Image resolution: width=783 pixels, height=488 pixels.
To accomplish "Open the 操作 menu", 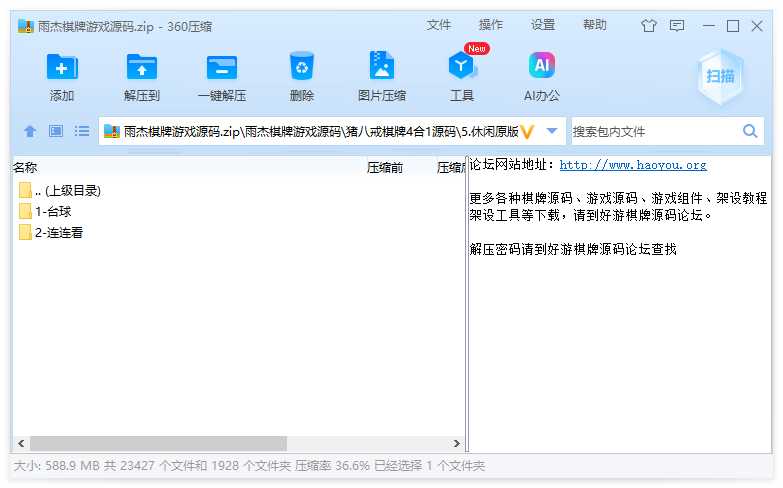I will click(x=490, y=25).
